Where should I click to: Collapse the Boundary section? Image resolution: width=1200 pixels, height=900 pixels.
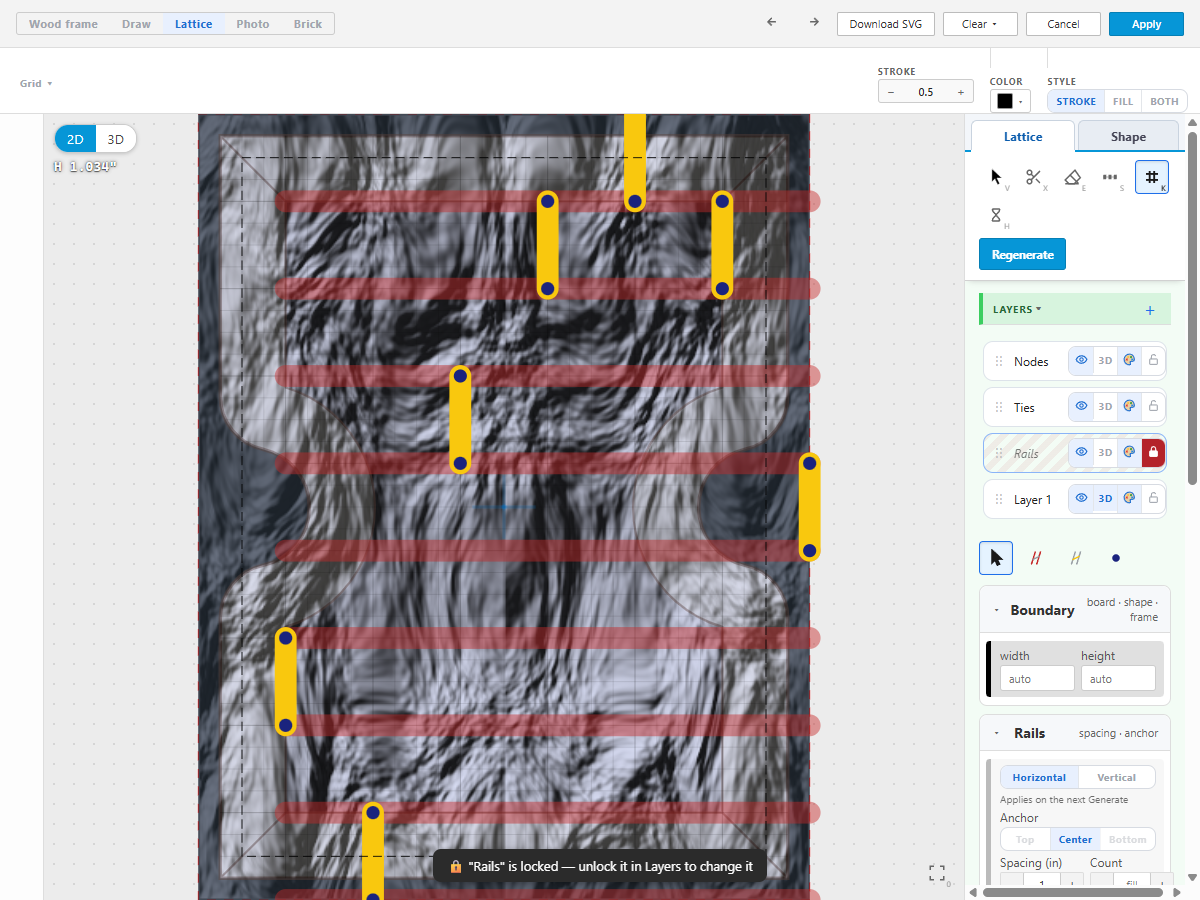tap(996, 610)
